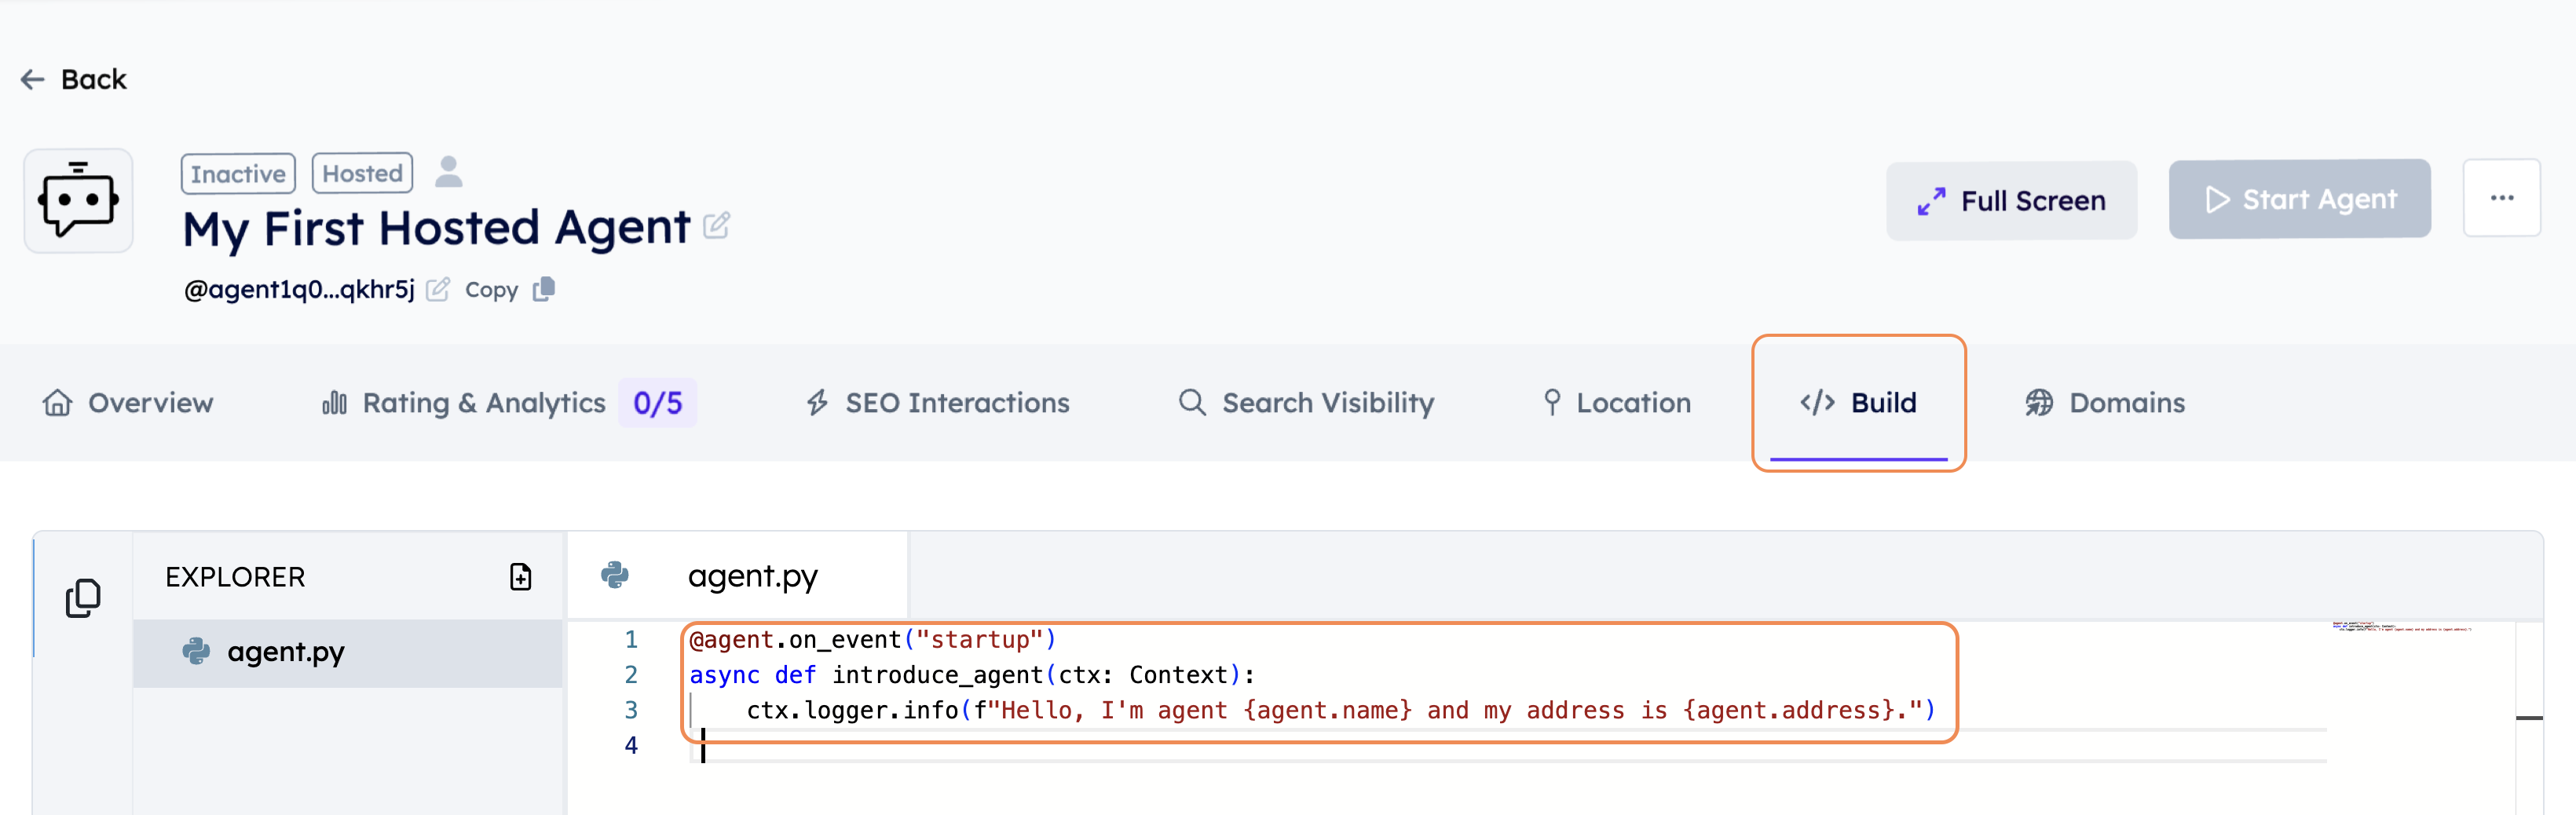Select the Overview tab
2576x815 pixels.
[127, 403]
